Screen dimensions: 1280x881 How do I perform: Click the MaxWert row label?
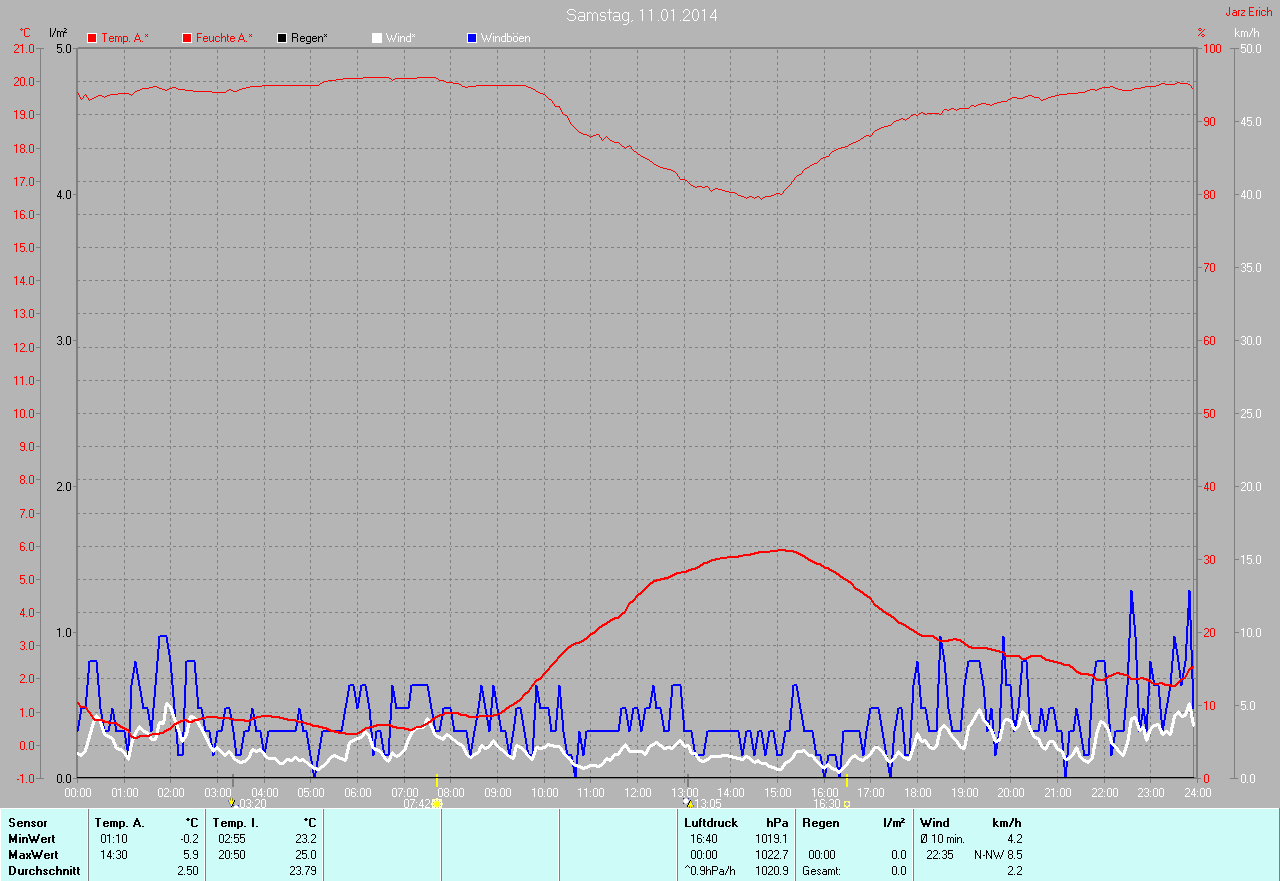34,855
